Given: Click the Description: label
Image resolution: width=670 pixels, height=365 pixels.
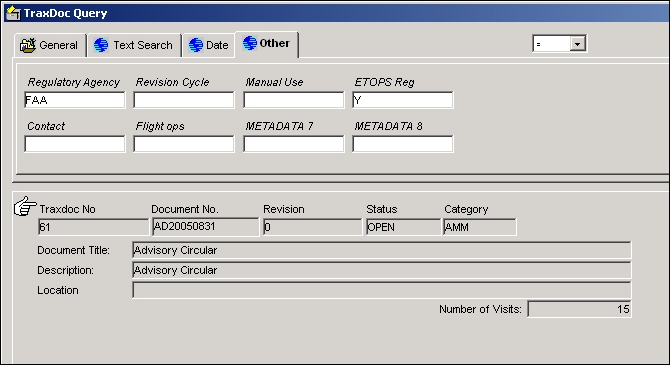Looking at the screenshot, I should 65,270.
